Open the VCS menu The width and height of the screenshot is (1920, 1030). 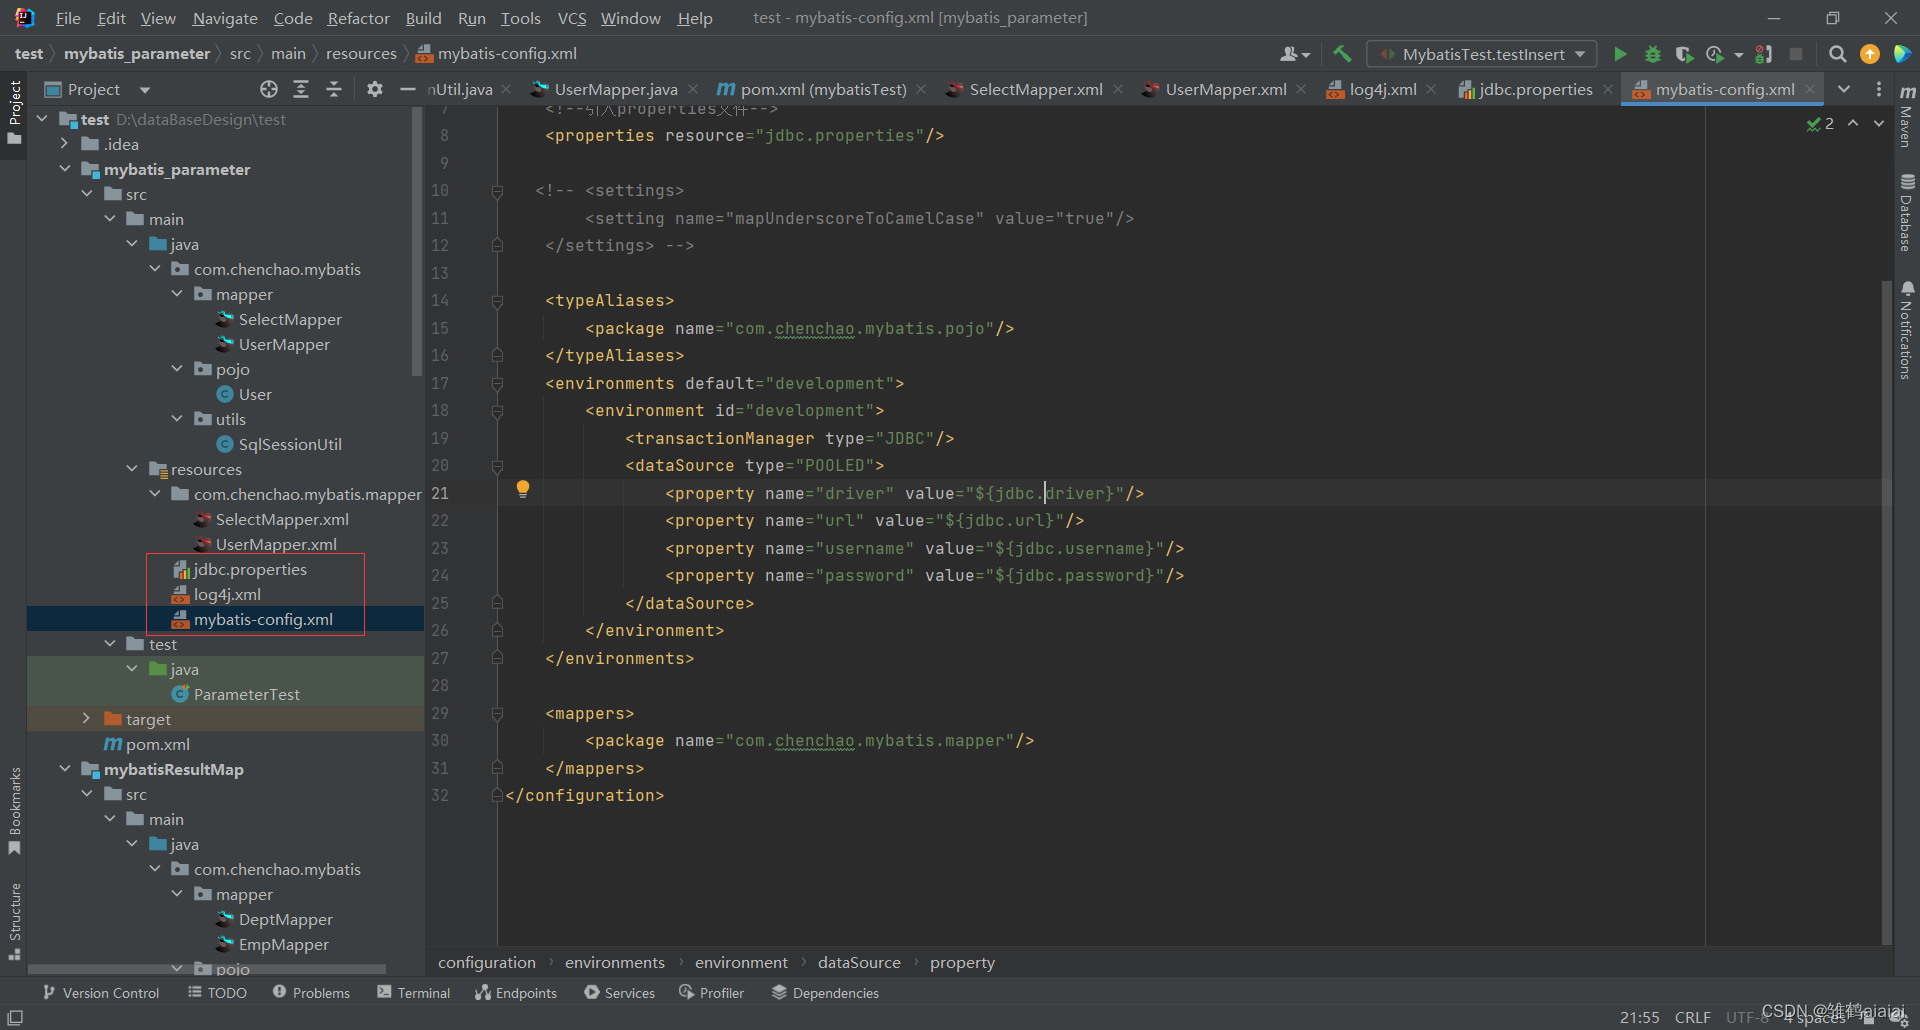(572, 18)
